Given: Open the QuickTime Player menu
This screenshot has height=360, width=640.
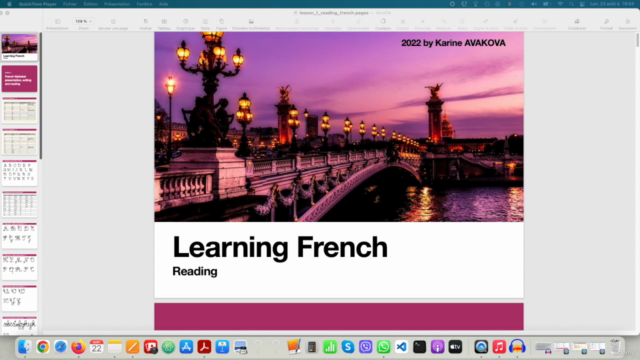Looking at the screenshot, I should (x=38, y=4).
